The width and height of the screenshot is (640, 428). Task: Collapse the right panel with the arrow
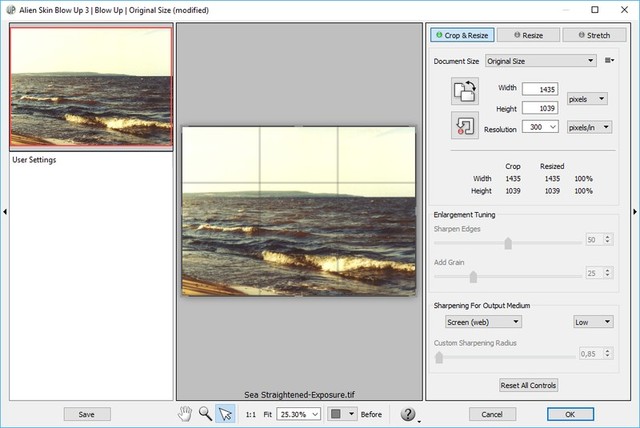point(634,211)
